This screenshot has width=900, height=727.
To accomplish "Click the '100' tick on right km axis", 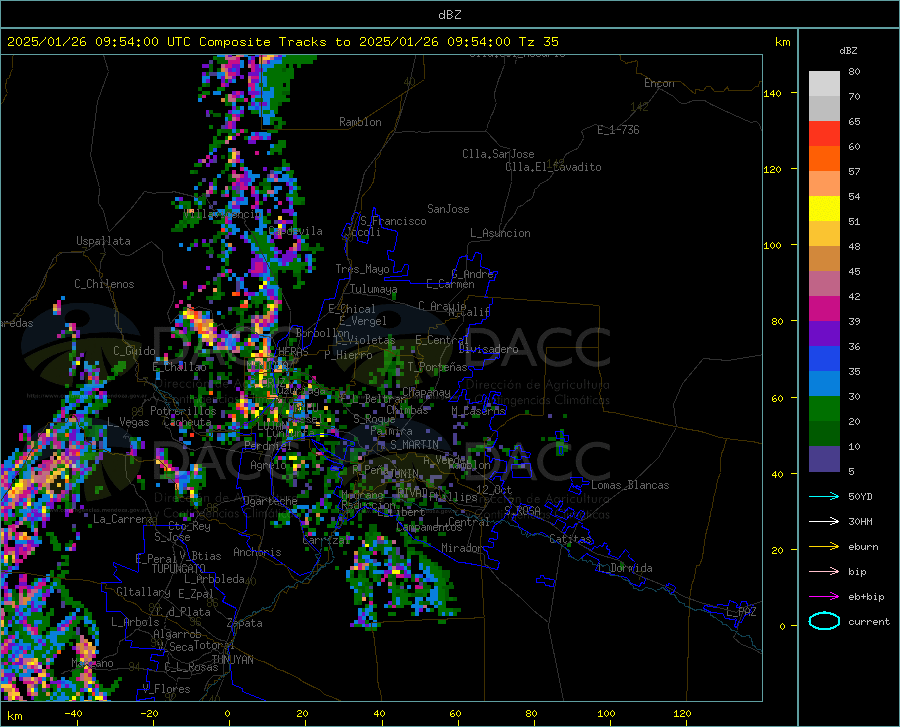I will pyautogui.click(x=773, y=245).
